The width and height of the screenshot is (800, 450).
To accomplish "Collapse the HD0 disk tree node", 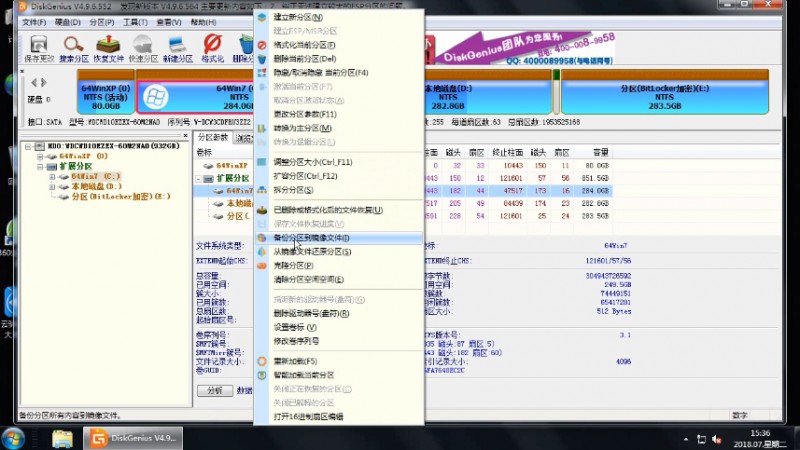I will pos(28,146).
